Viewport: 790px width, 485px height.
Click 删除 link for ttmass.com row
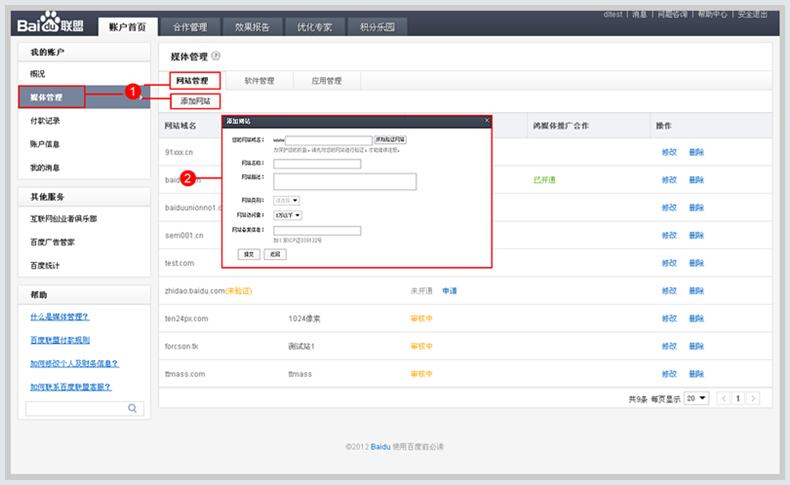(696, 374)
